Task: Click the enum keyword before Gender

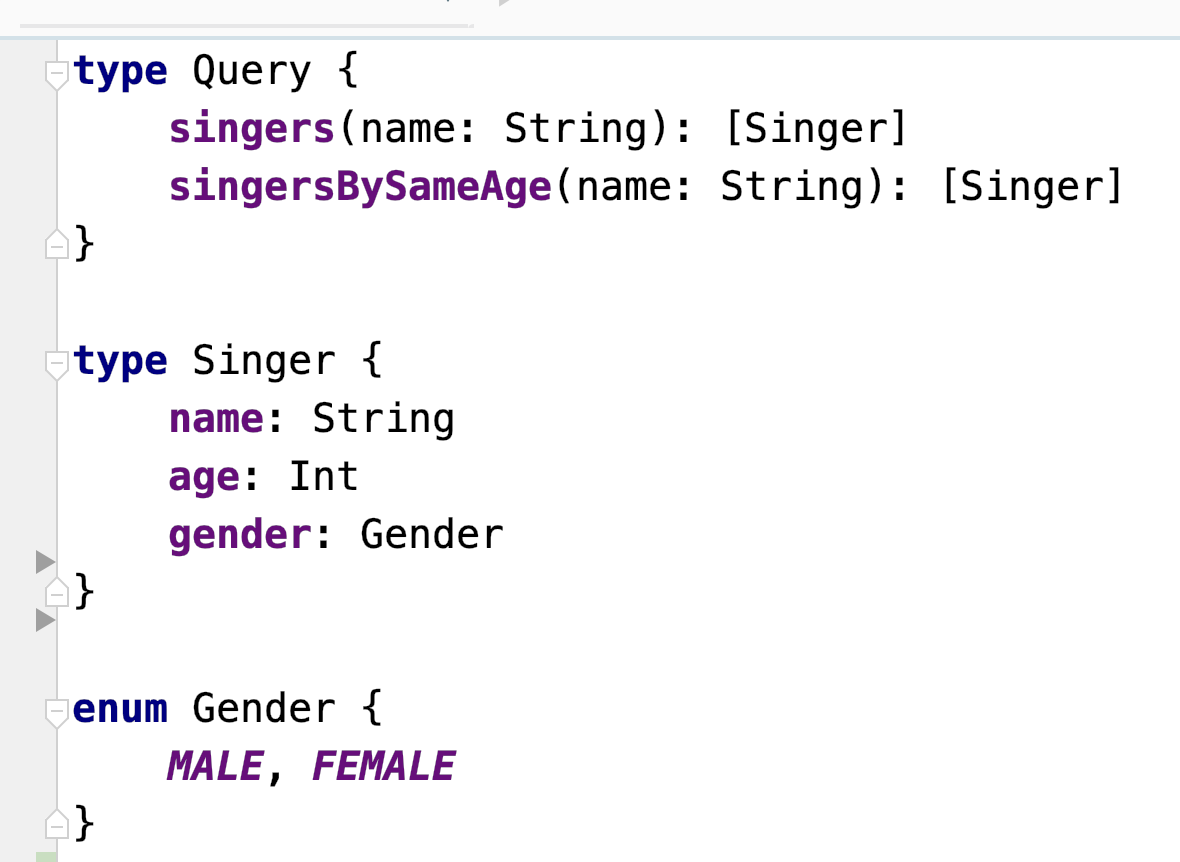Action: click(120, 709)
